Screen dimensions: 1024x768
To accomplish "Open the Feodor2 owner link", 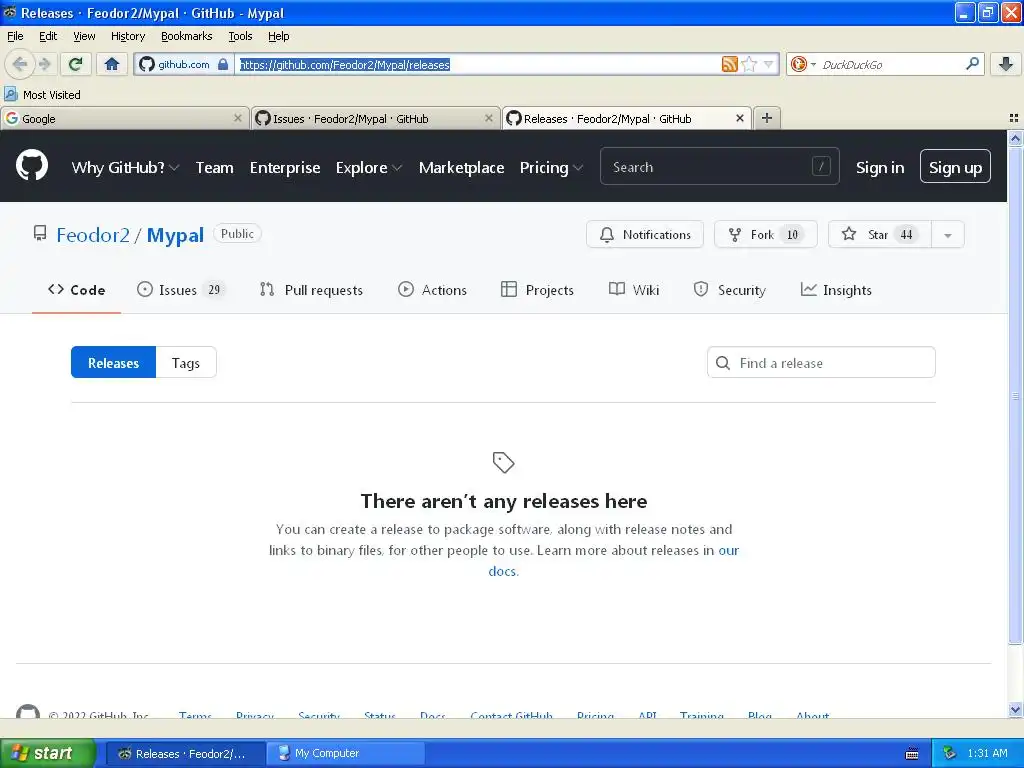I will (x=93, y=234).
